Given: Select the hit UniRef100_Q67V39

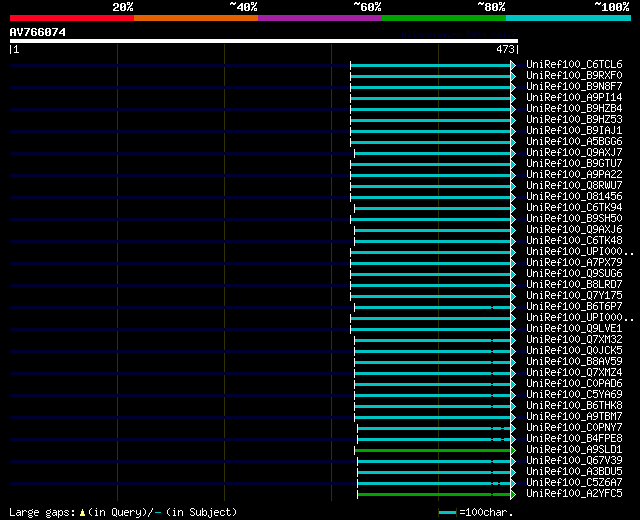Looking at the screenshot, I should click(x=574, y=461).
